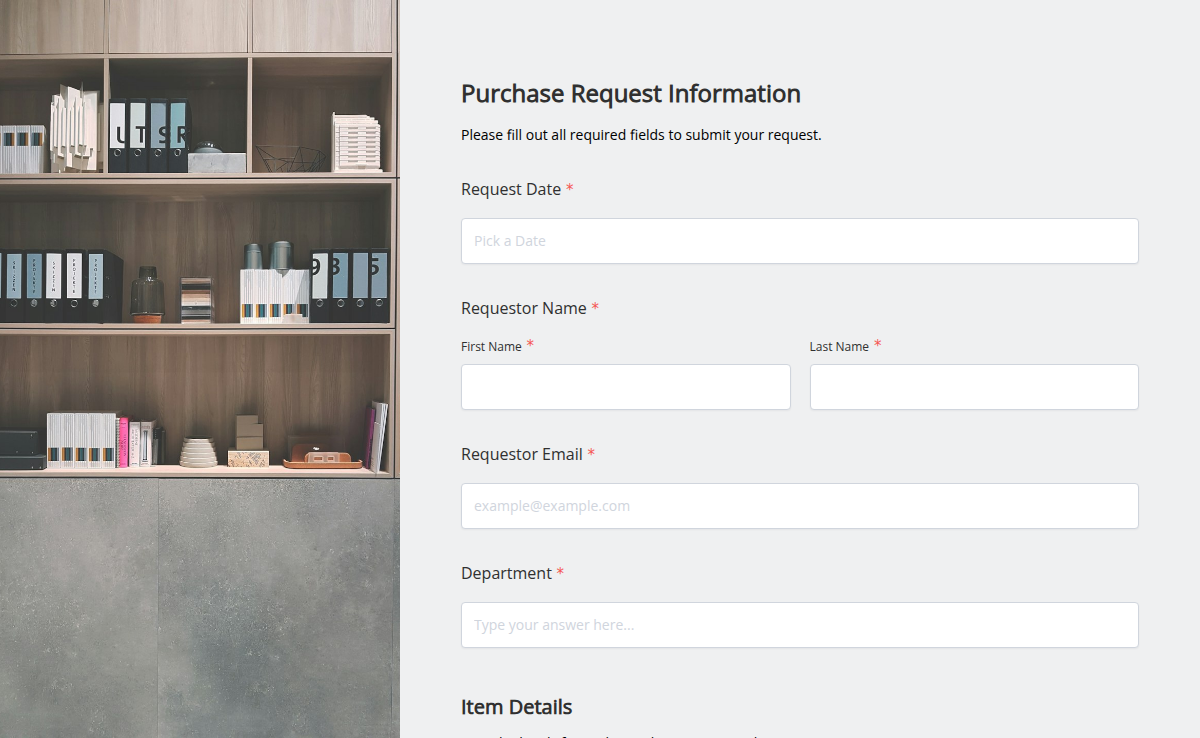Select the Department answer field
Viewport: 1200px width, 738px height.
[x=799, y=624]
